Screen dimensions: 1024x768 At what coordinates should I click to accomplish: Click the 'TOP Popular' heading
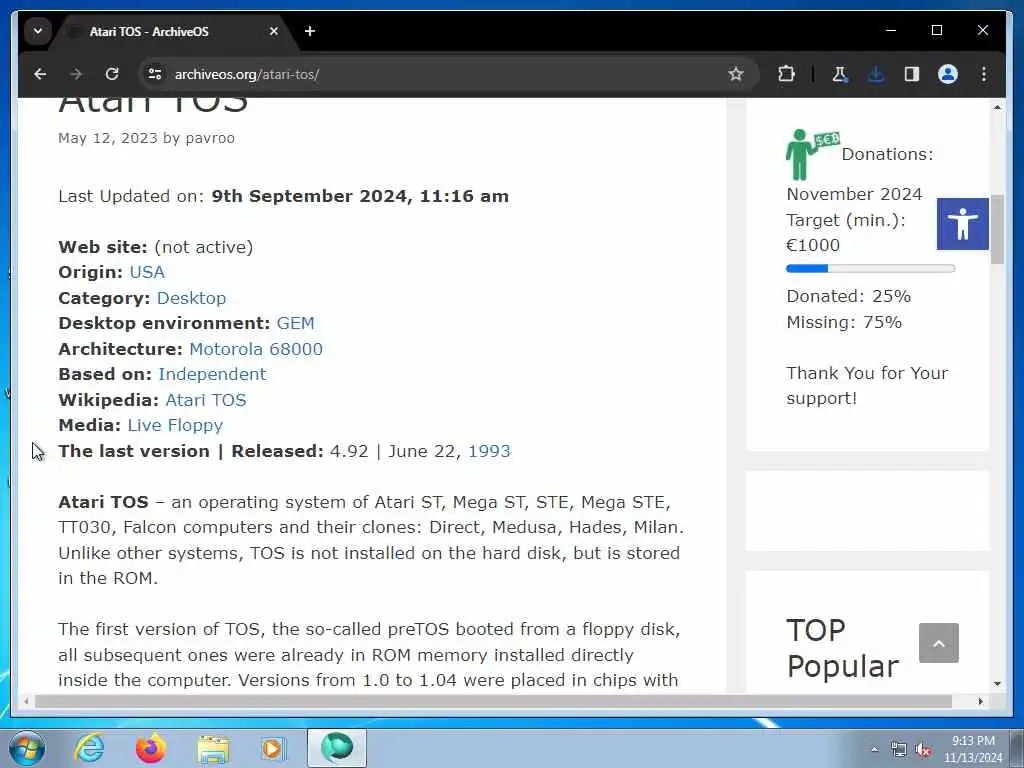842,648
